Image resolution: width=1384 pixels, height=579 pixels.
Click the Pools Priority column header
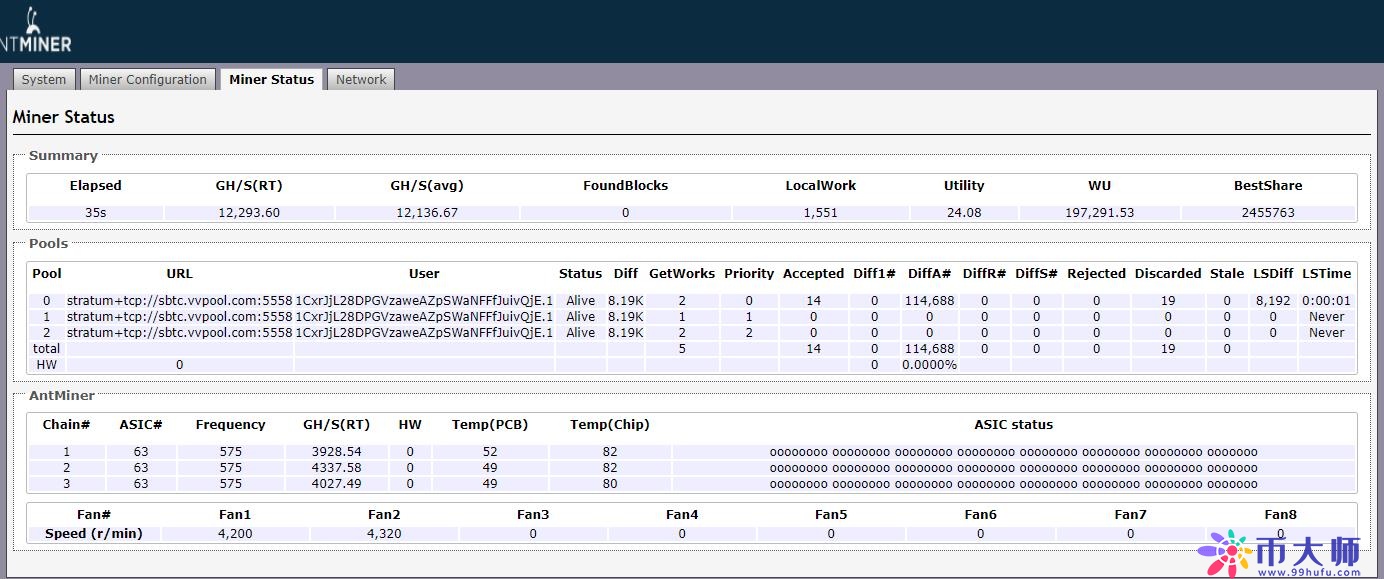[749, 273]
